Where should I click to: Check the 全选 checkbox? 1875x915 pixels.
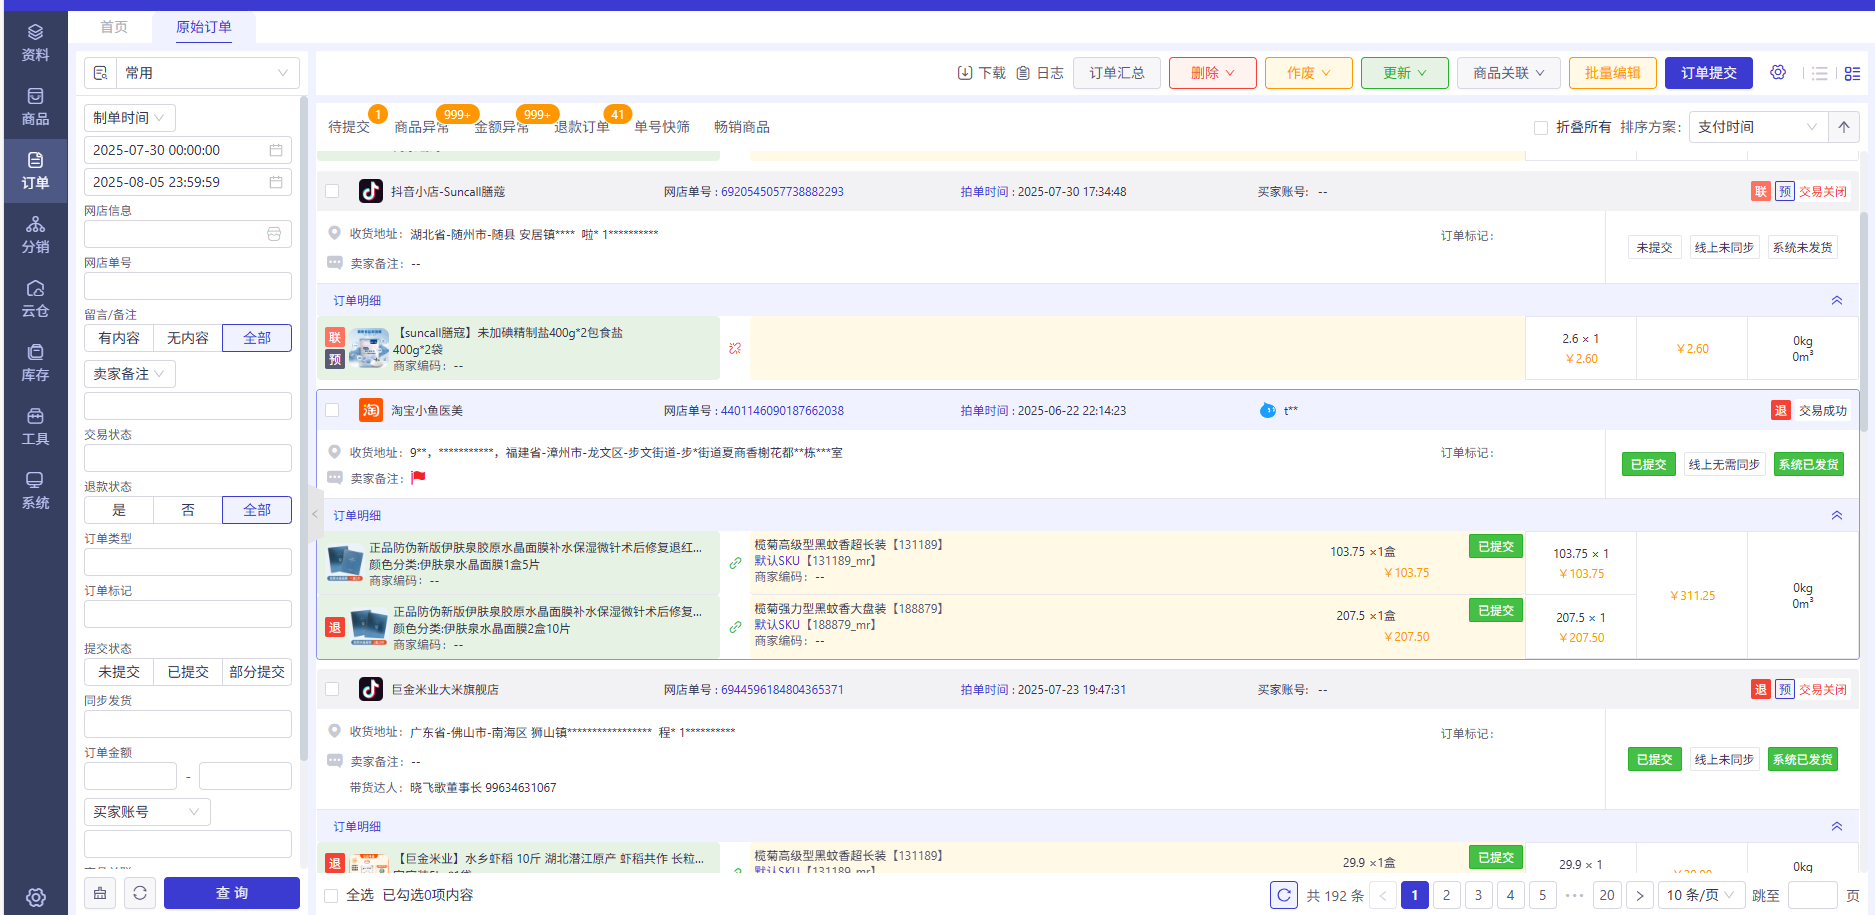point(331,895)
